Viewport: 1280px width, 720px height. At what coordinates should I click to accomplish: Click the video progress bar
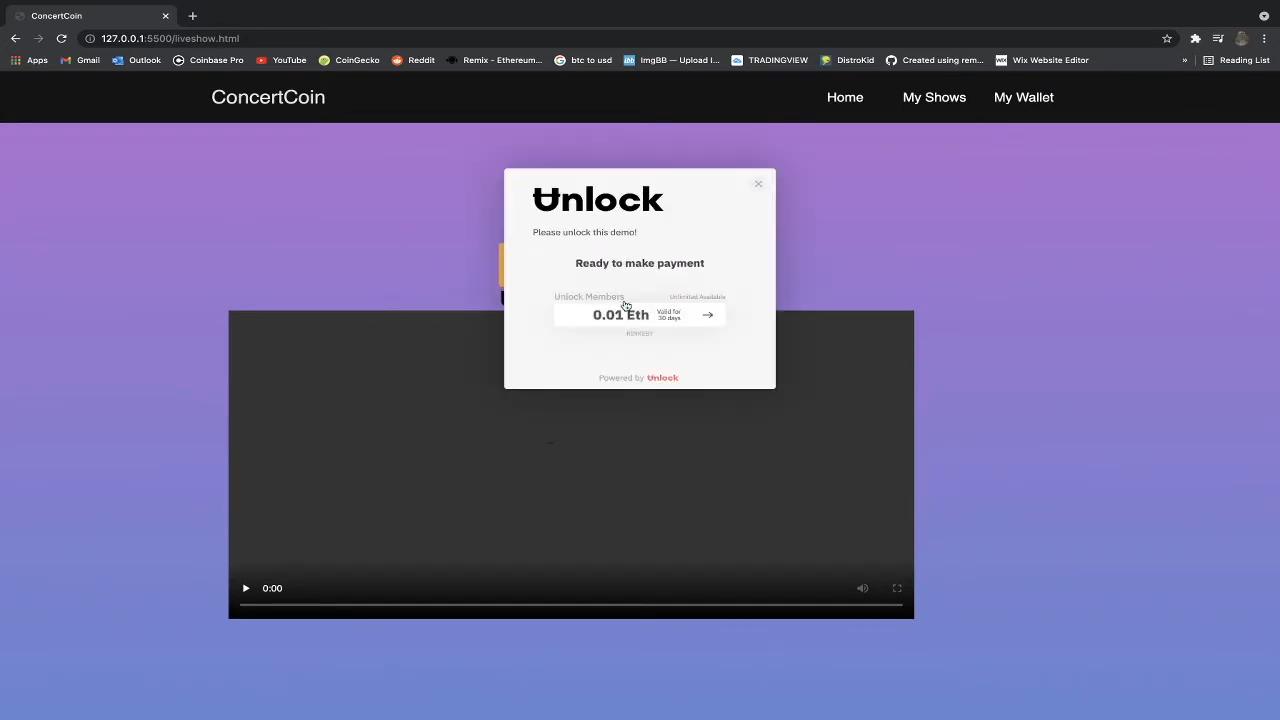click(571, 605)
